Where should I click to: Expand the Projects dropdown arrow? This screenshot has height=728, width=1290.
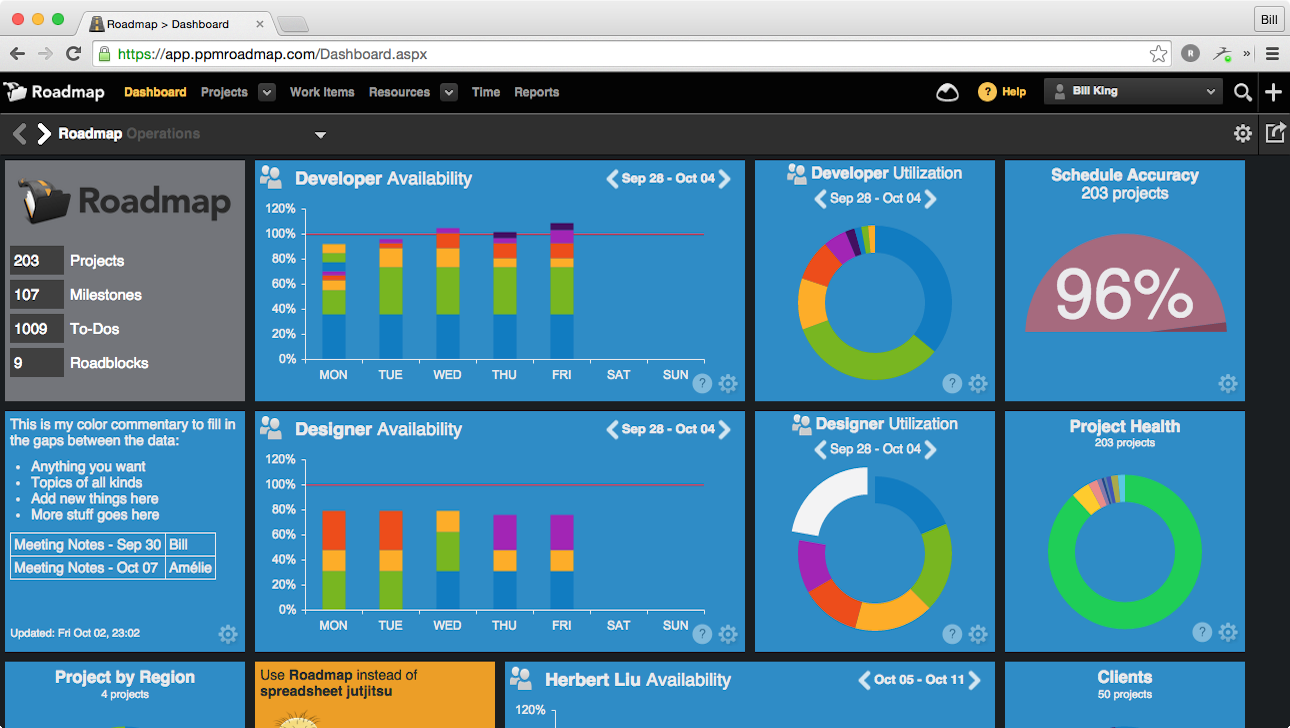[x=267, y=92]
